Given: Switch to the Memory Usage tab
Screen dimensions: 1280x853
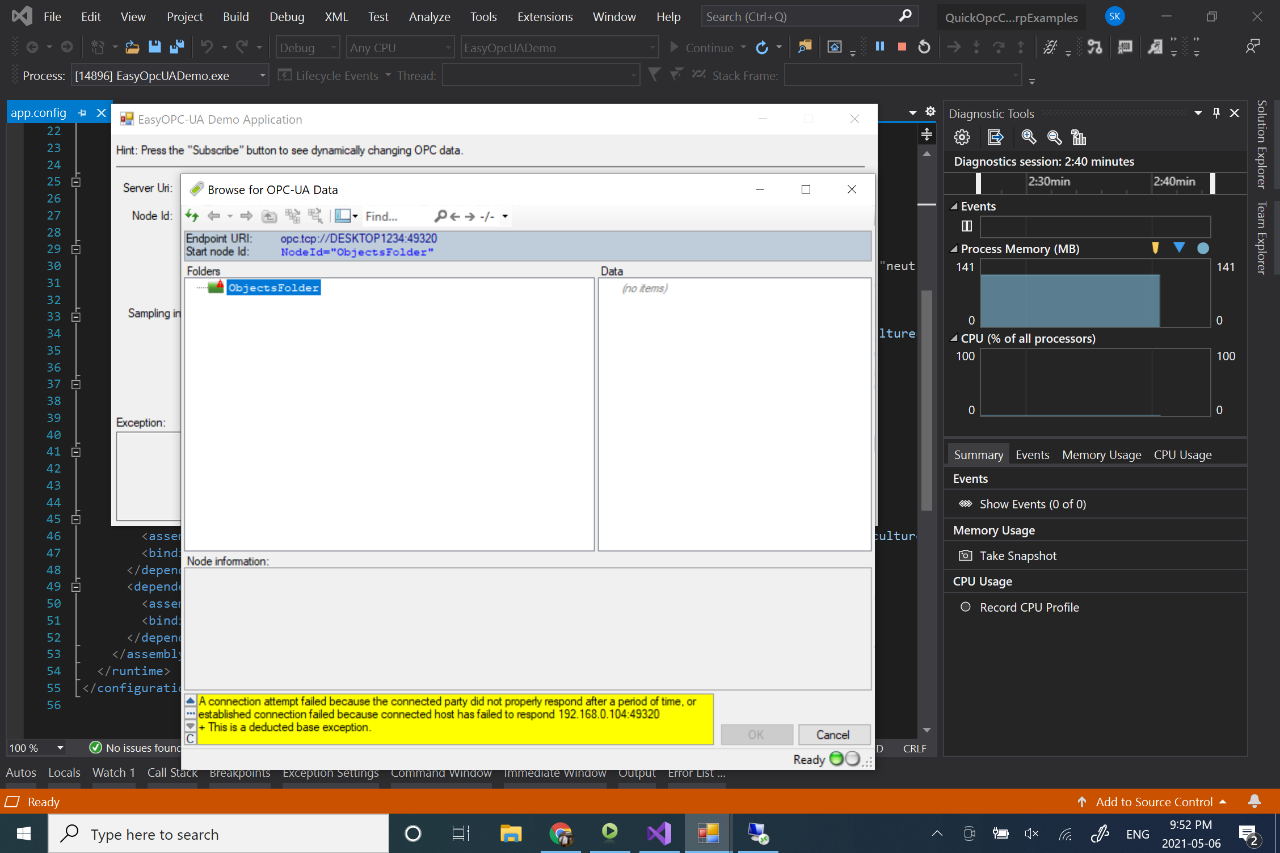Looking at the screenshot, I should [x=1101, y=455].
